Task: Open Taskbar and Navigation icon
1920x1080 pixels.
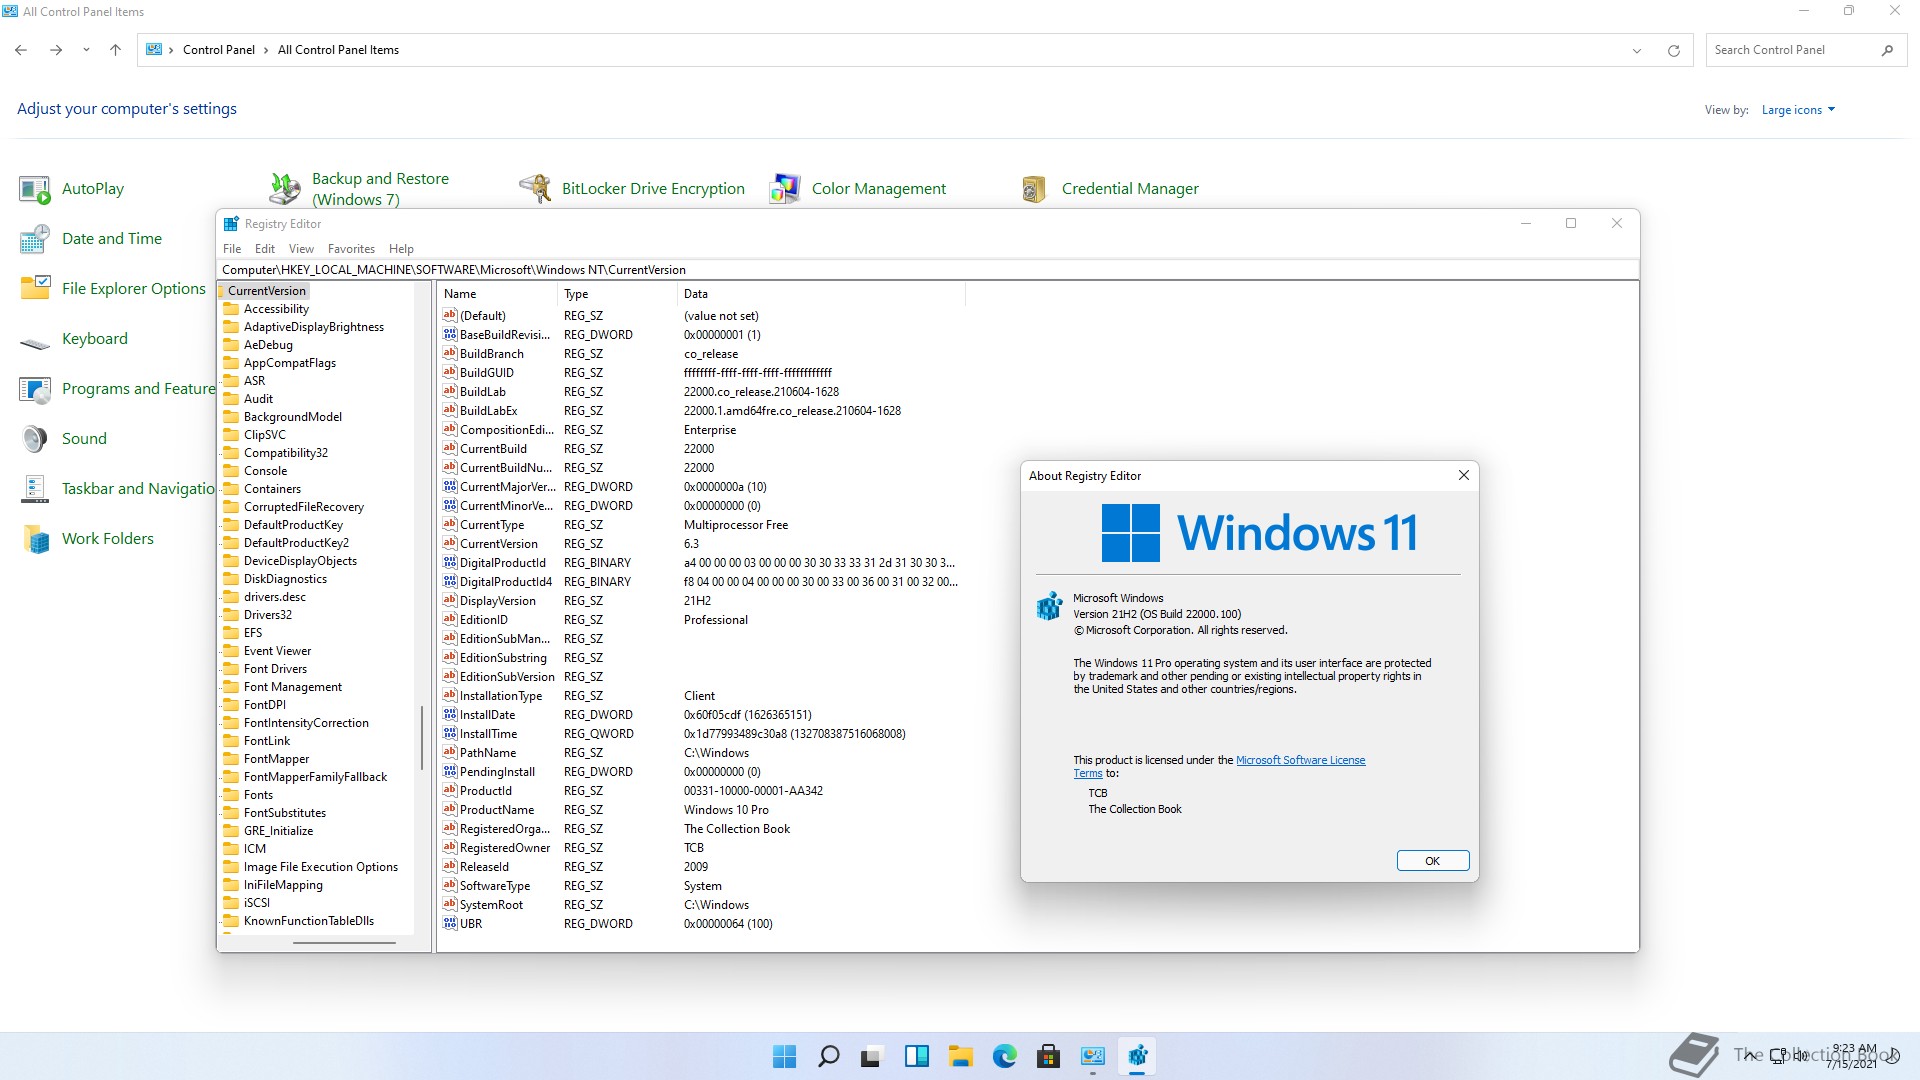Action: [x=35, y=489]
